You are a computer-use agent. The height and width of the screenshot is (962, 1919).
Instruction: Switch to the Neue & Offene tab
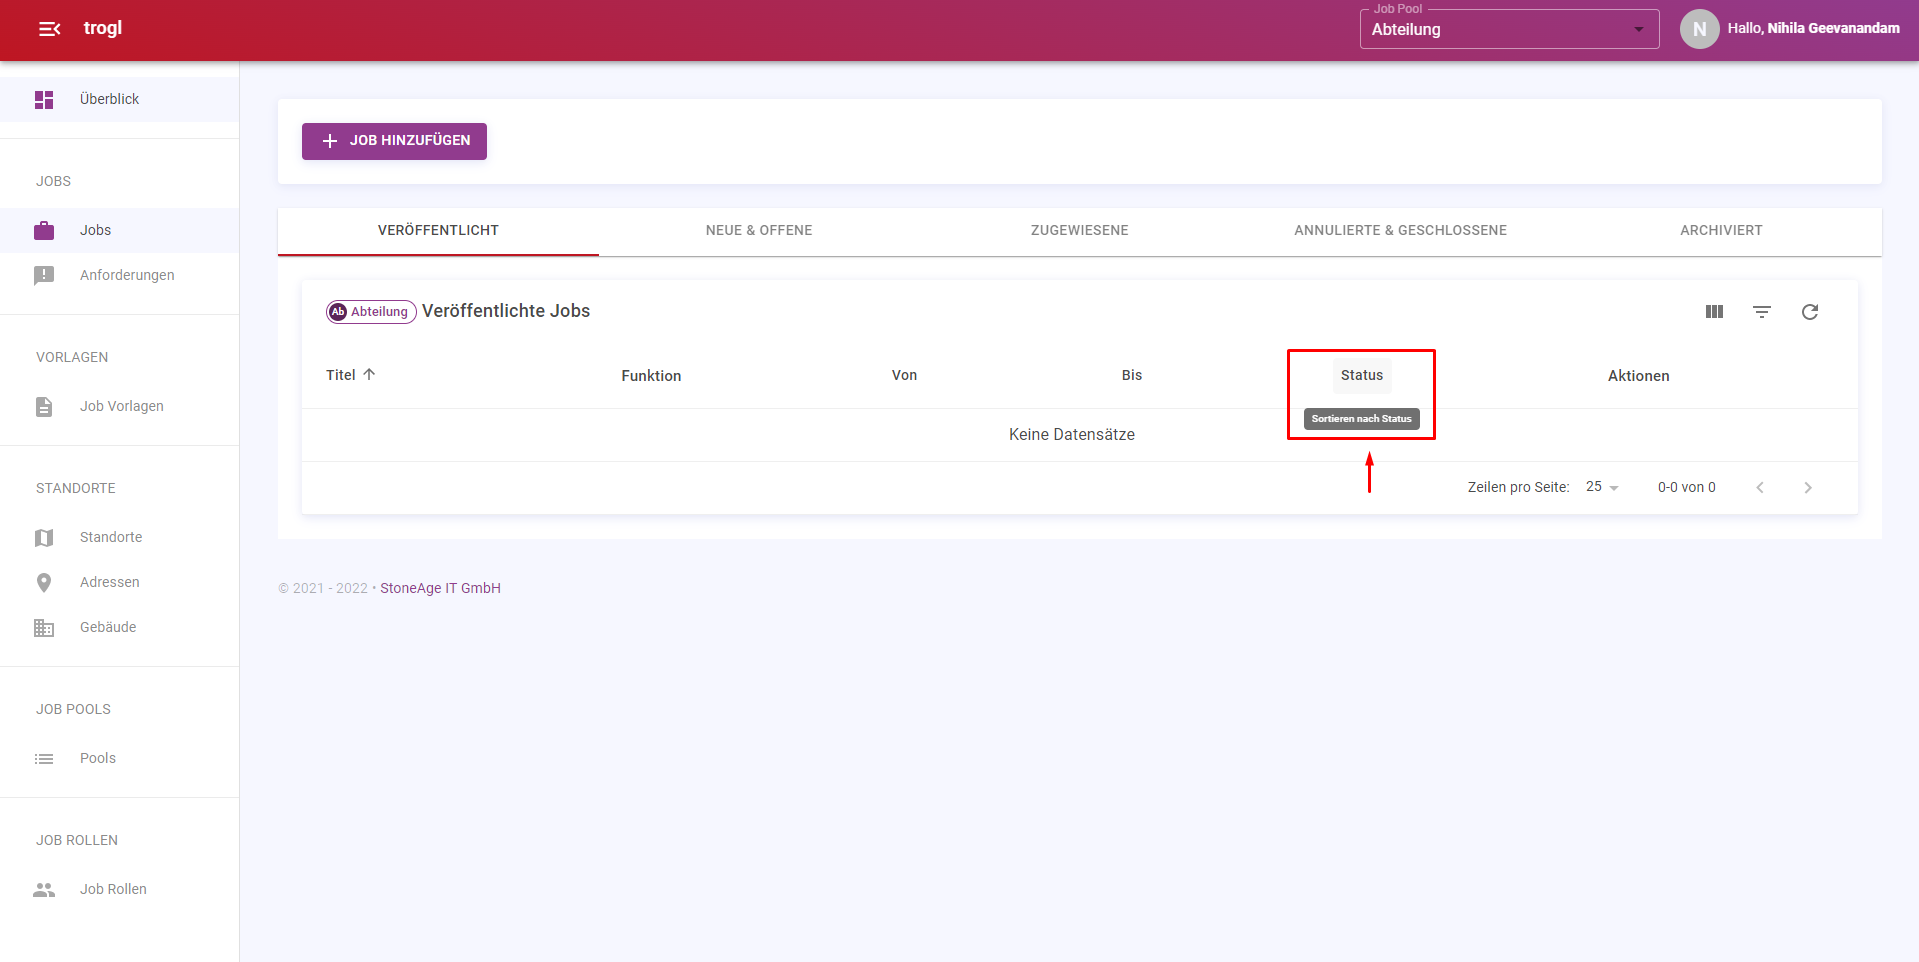tap(759, 231)
